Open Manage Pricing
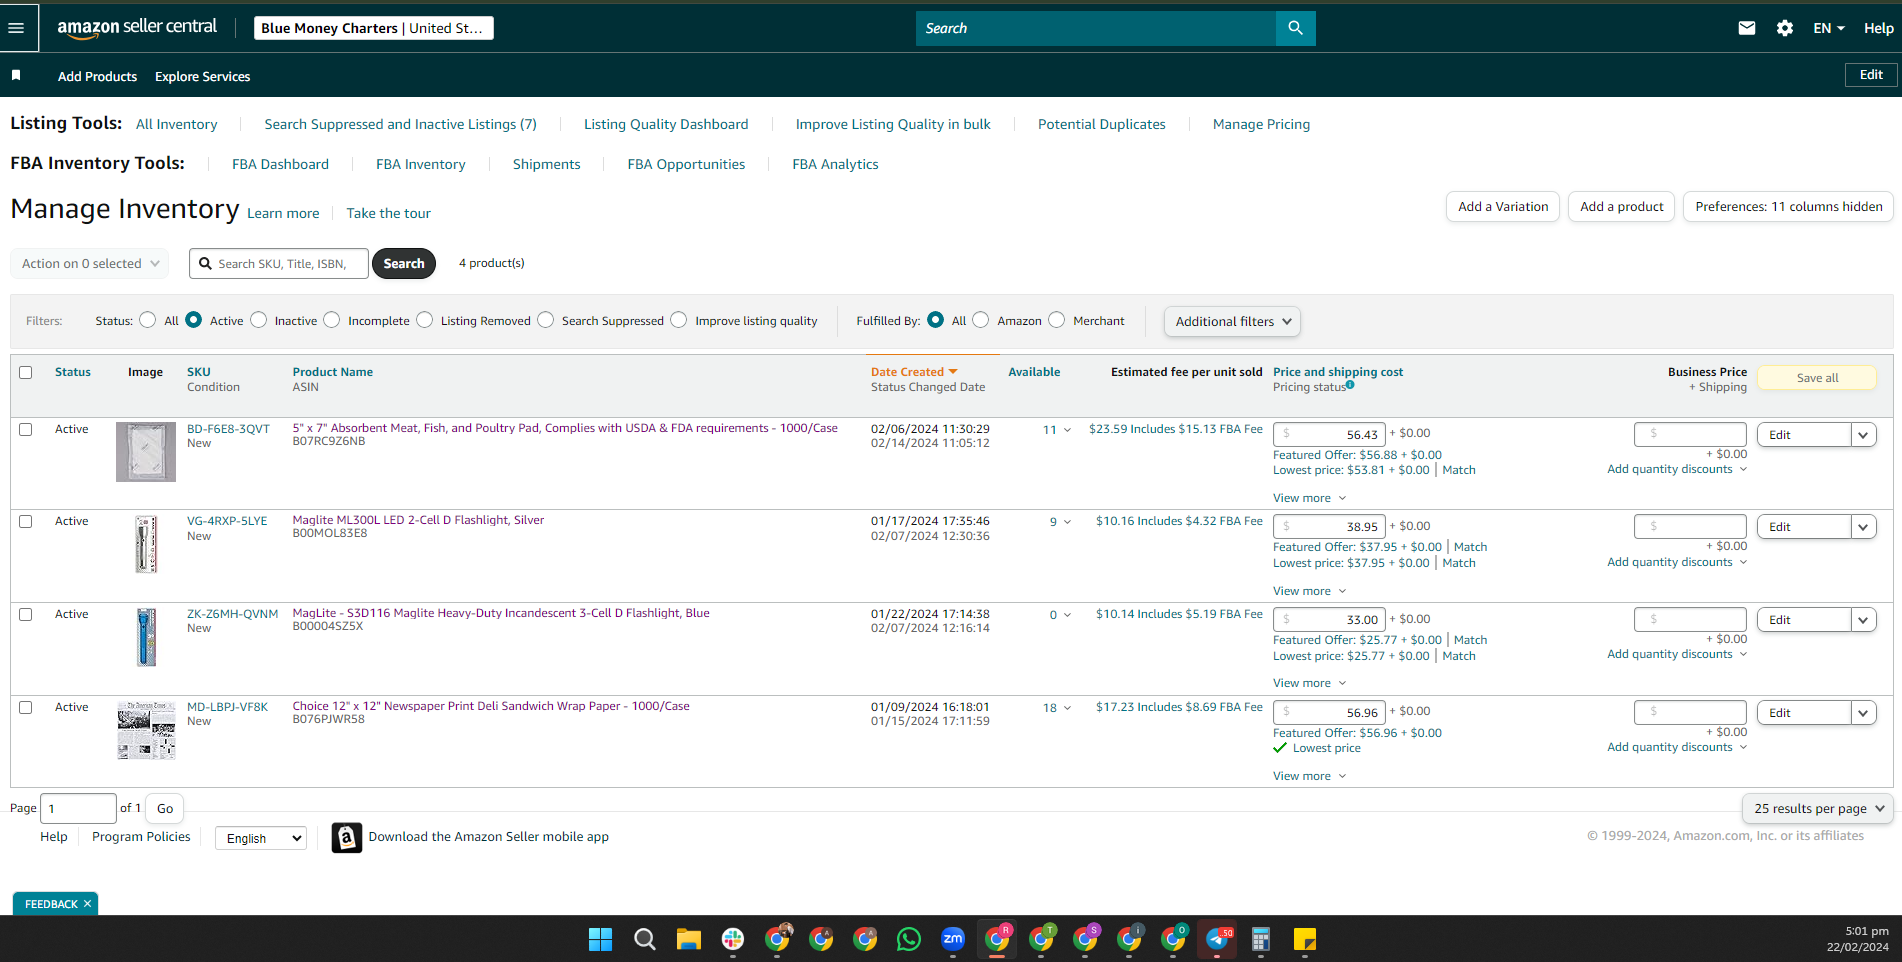1902x962 pixels. pyautogui.click(x=1261, y=124)
